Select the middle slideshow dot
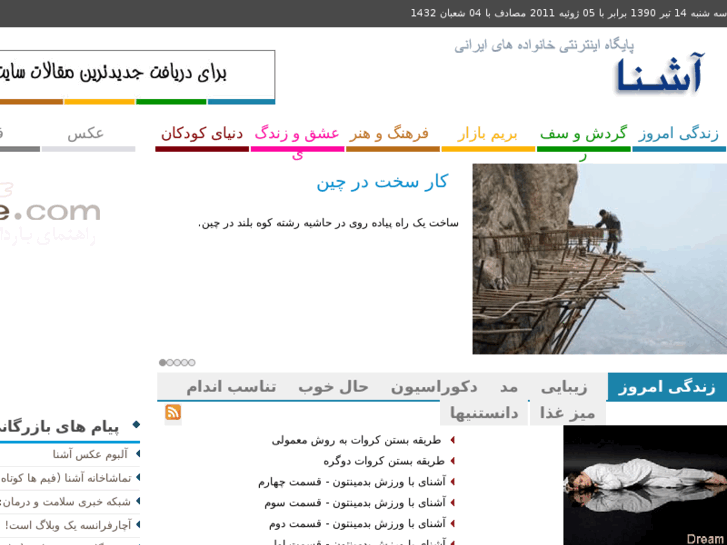The height and width of the screenshot is (545, 727). pos(177,363)
